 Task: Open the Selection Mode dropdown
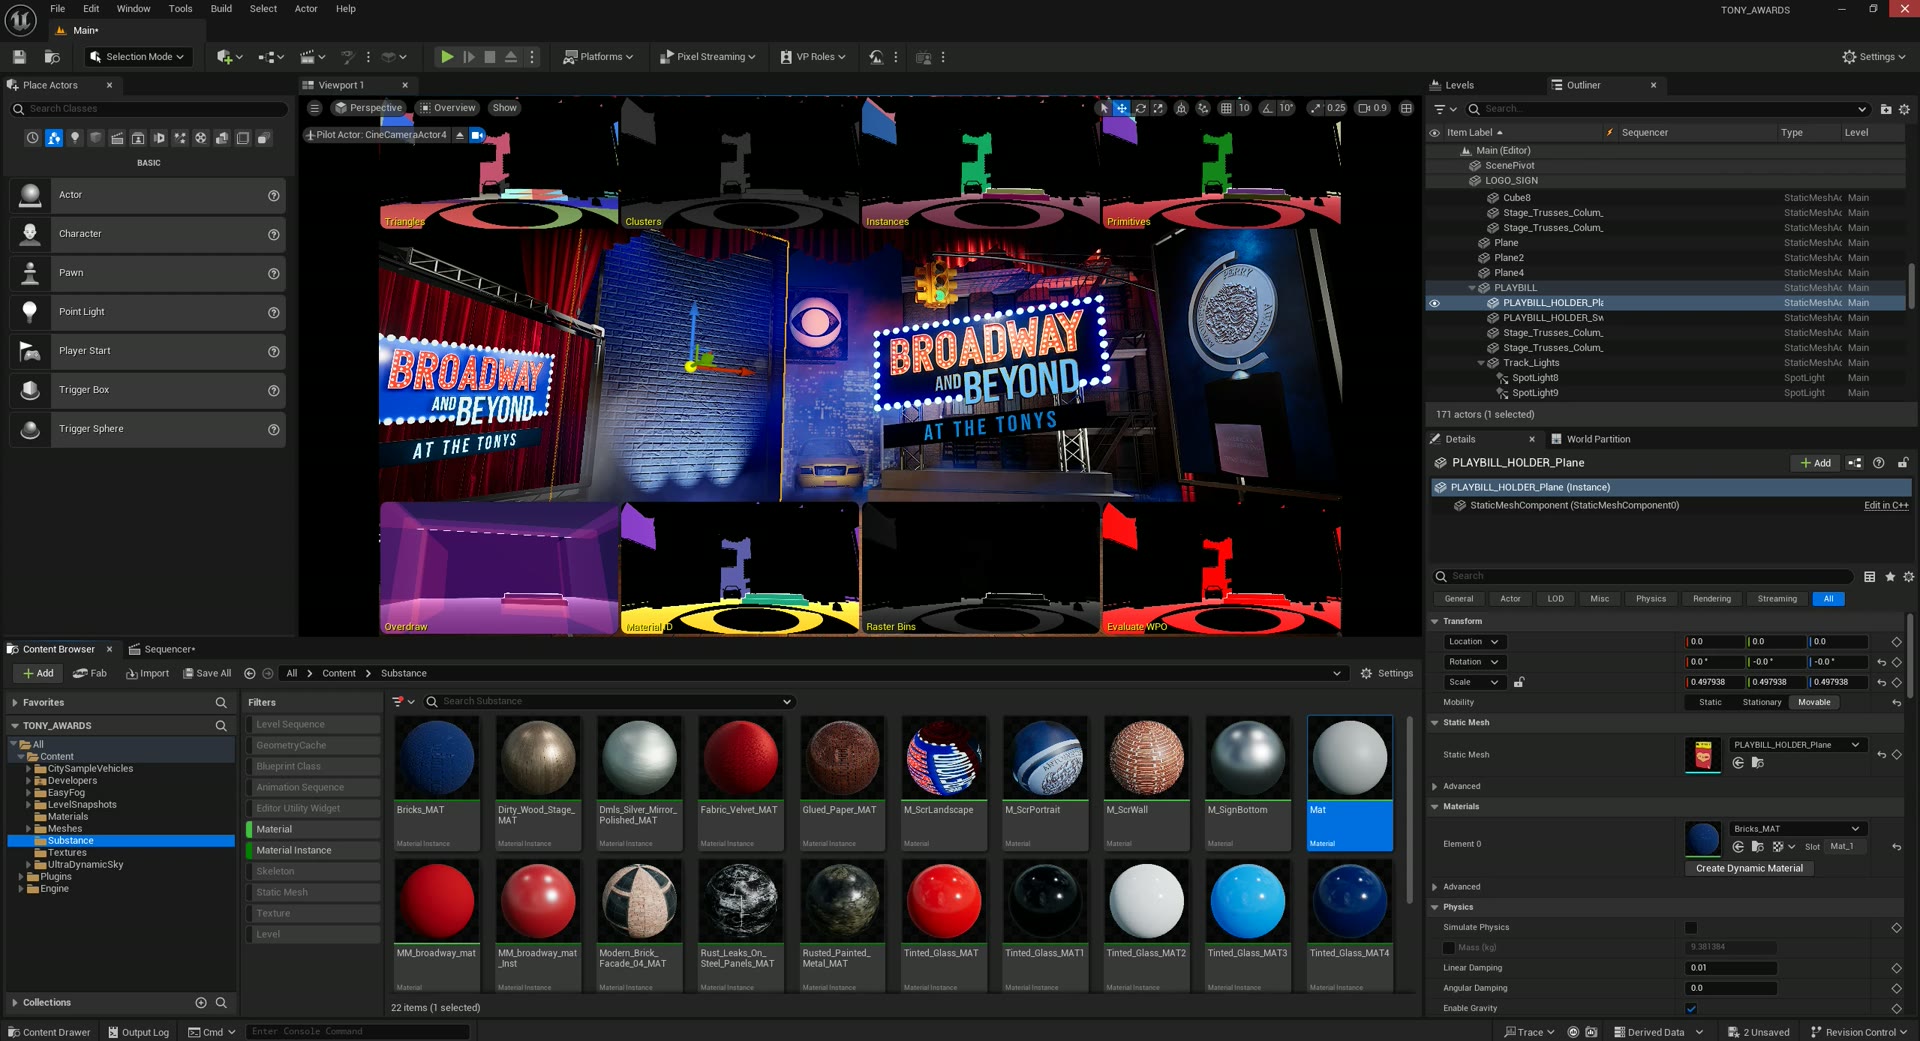[x=139, y=57]
